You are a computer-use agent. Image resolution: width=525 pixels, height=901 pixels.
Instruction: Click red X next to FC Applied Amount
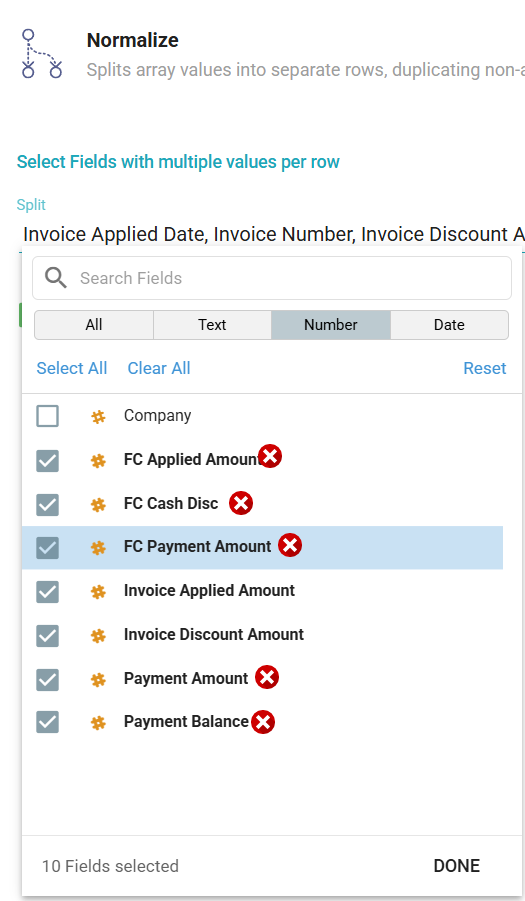click(270, 457)
